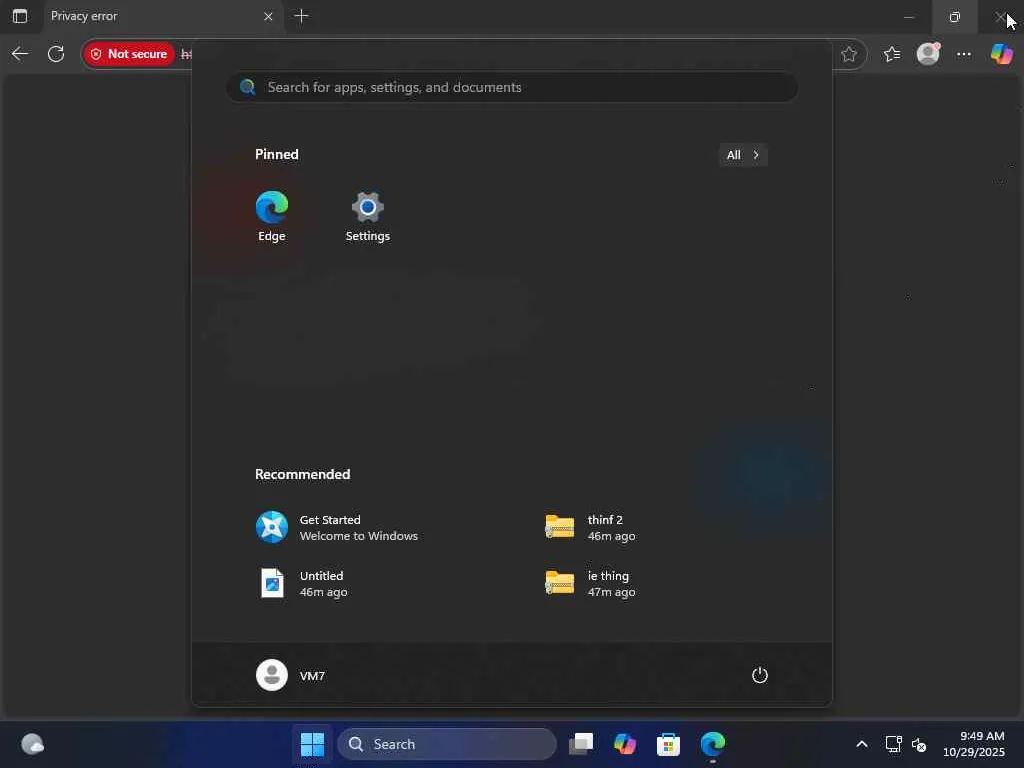Add this page to favorites star
The width and height of the screenshot is (1024, 768).
coord(848,54)
